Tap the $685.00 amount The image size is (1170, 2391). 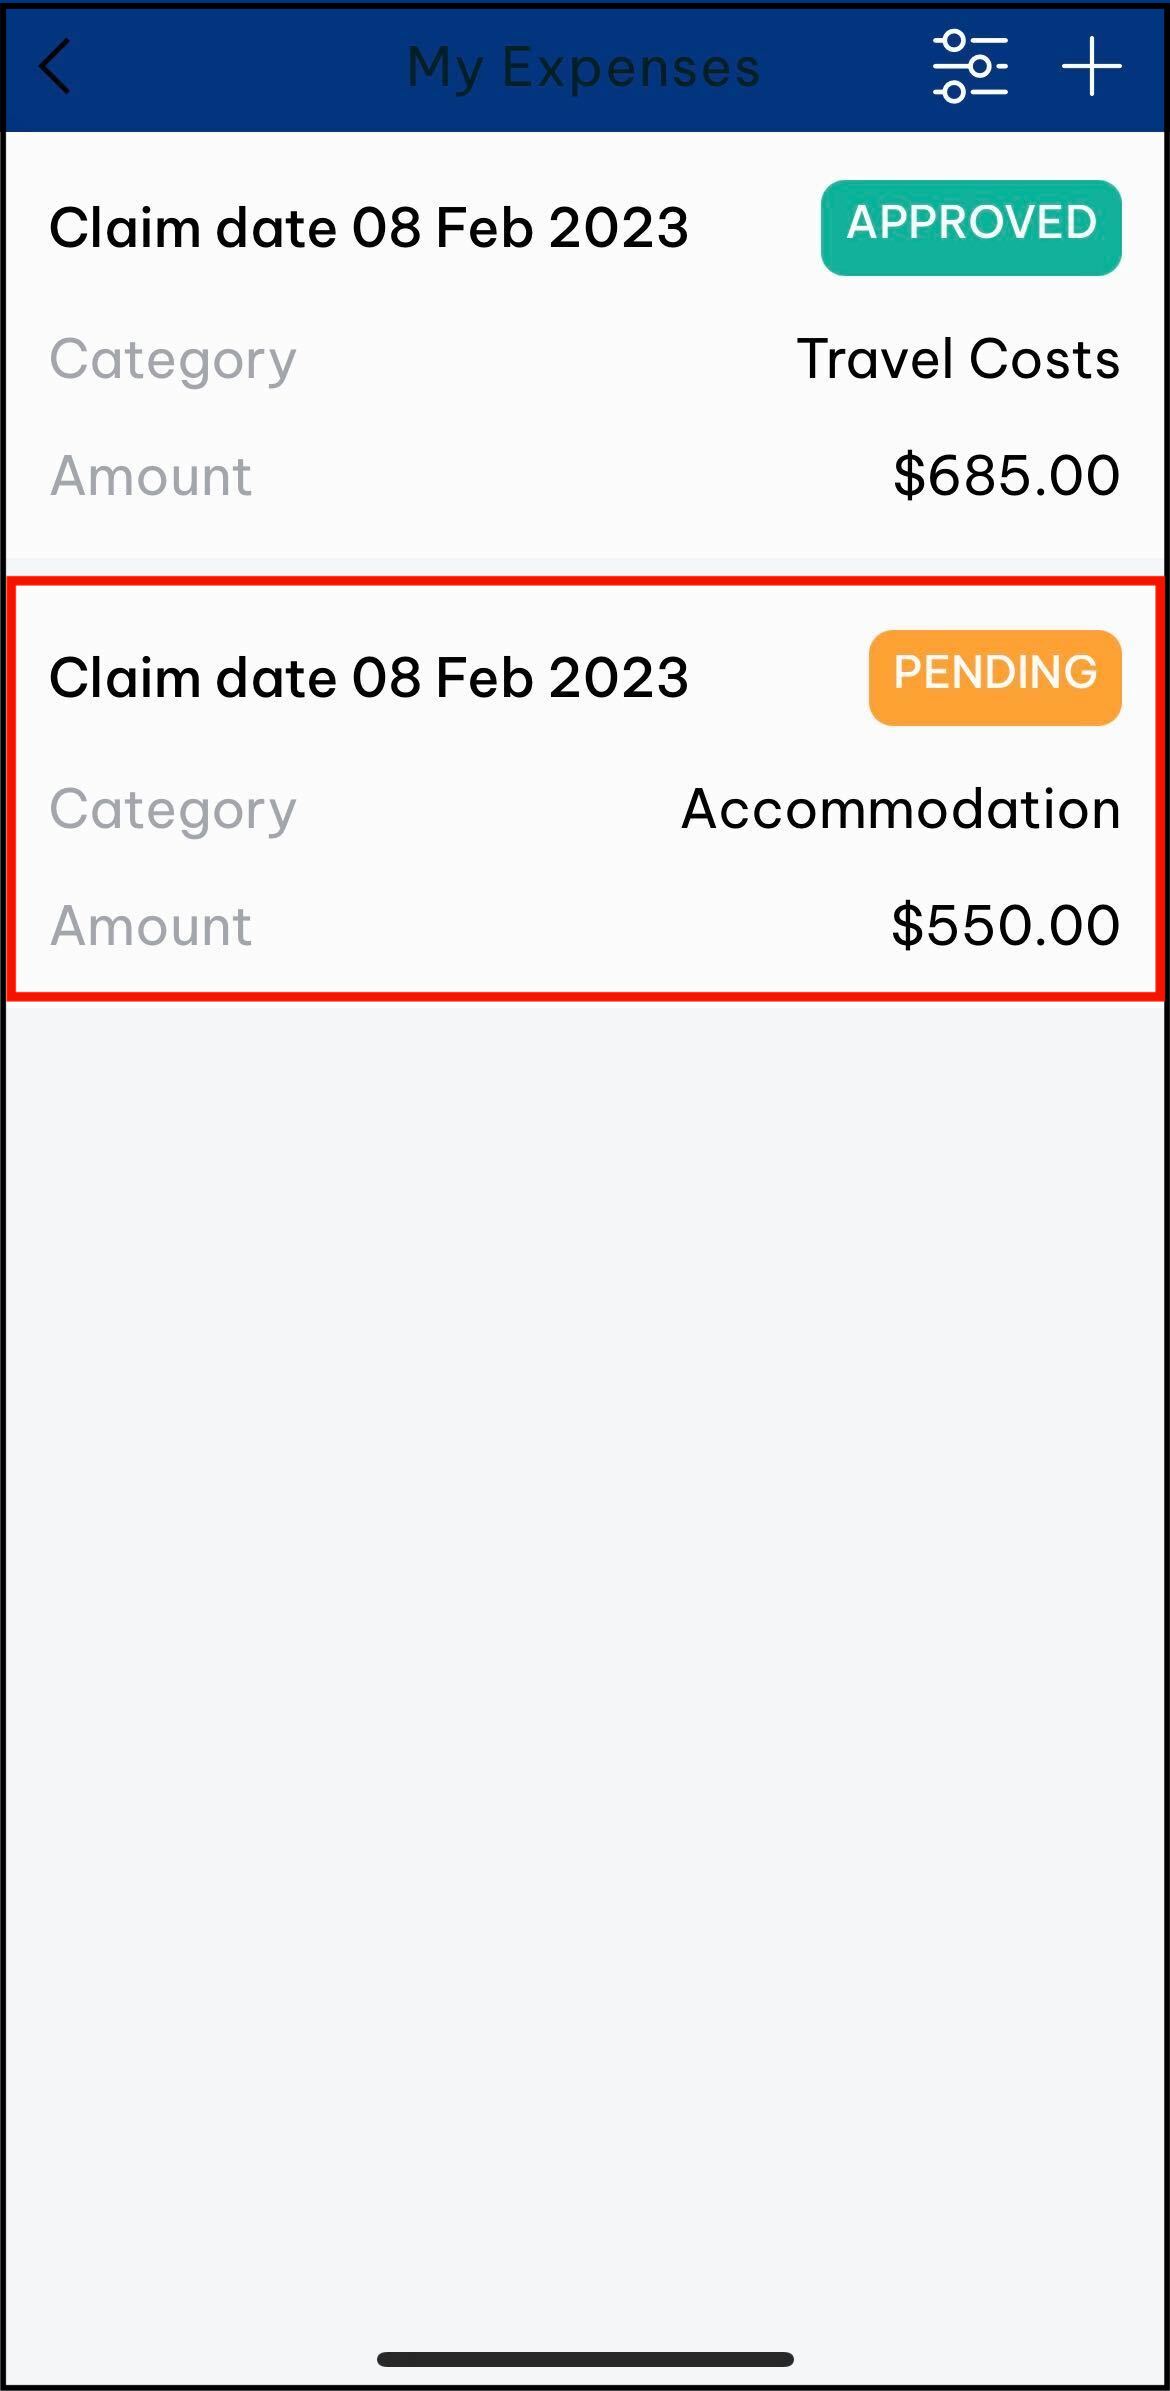click(x=1005, y=475)
